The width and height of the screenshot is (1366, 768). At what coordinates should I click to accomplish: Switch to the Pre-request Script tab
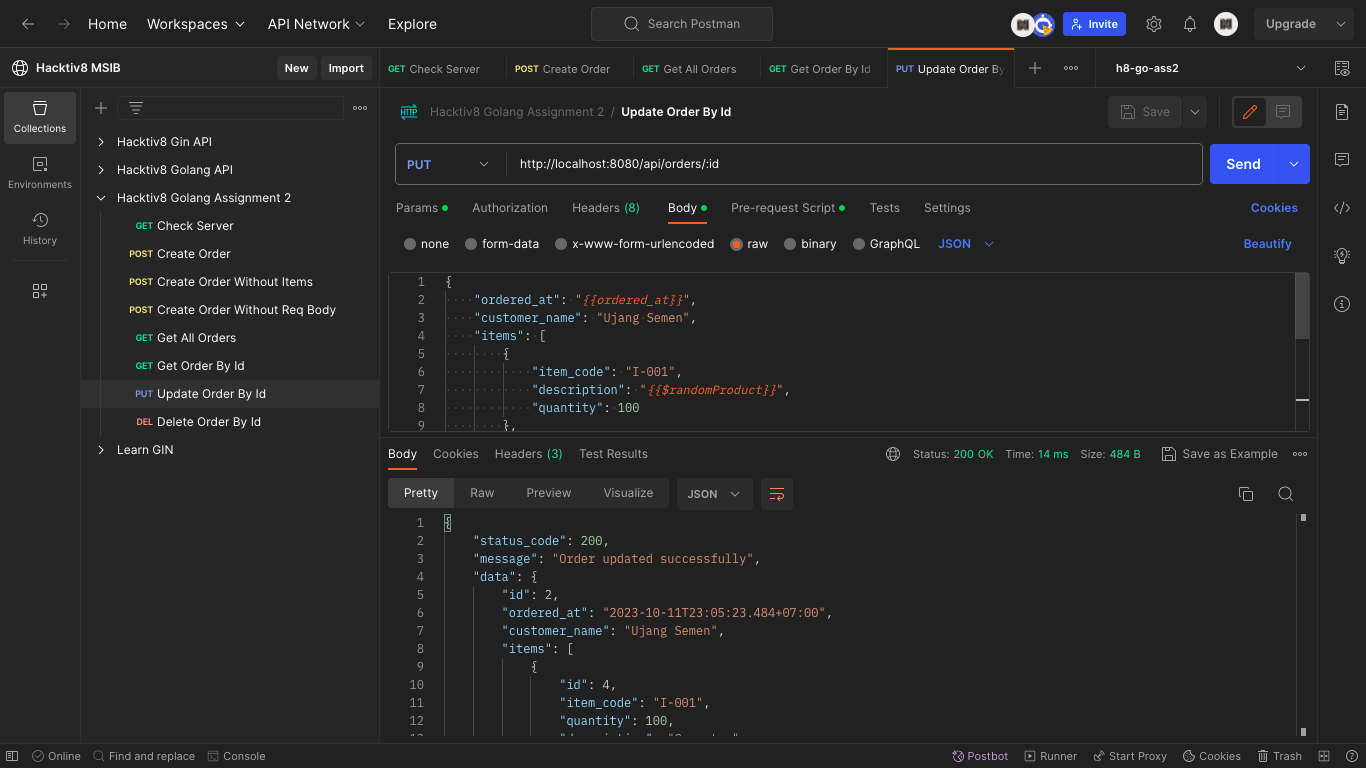[x=788, y=208]
